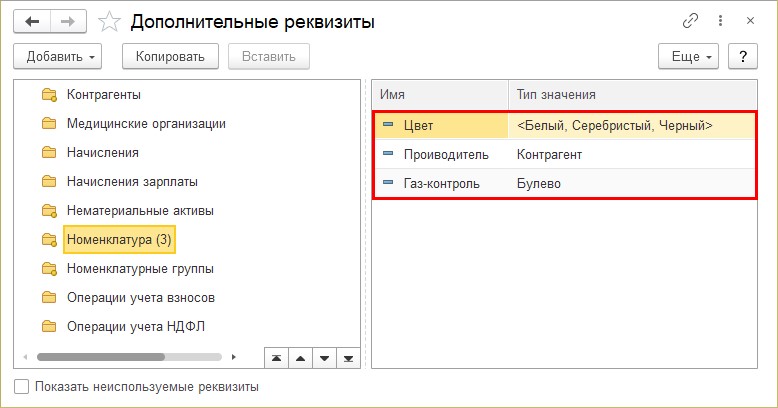Move list to the top arrow button
The height and width of the screenshot is (408, 778).
click(276, 357)
